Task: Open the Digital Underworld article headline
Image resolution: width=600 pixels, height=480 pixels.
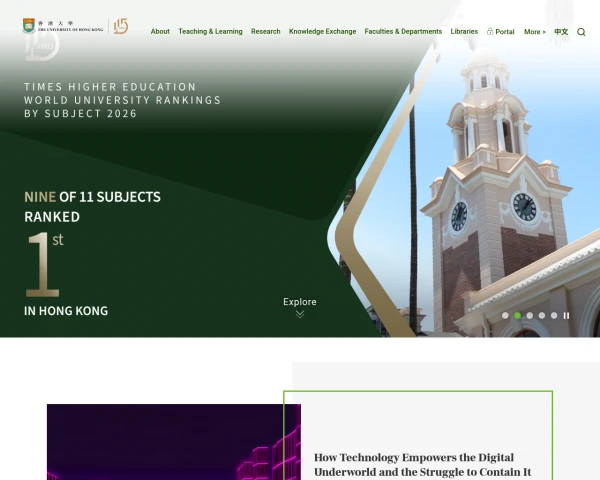Action: coord(422,464)
